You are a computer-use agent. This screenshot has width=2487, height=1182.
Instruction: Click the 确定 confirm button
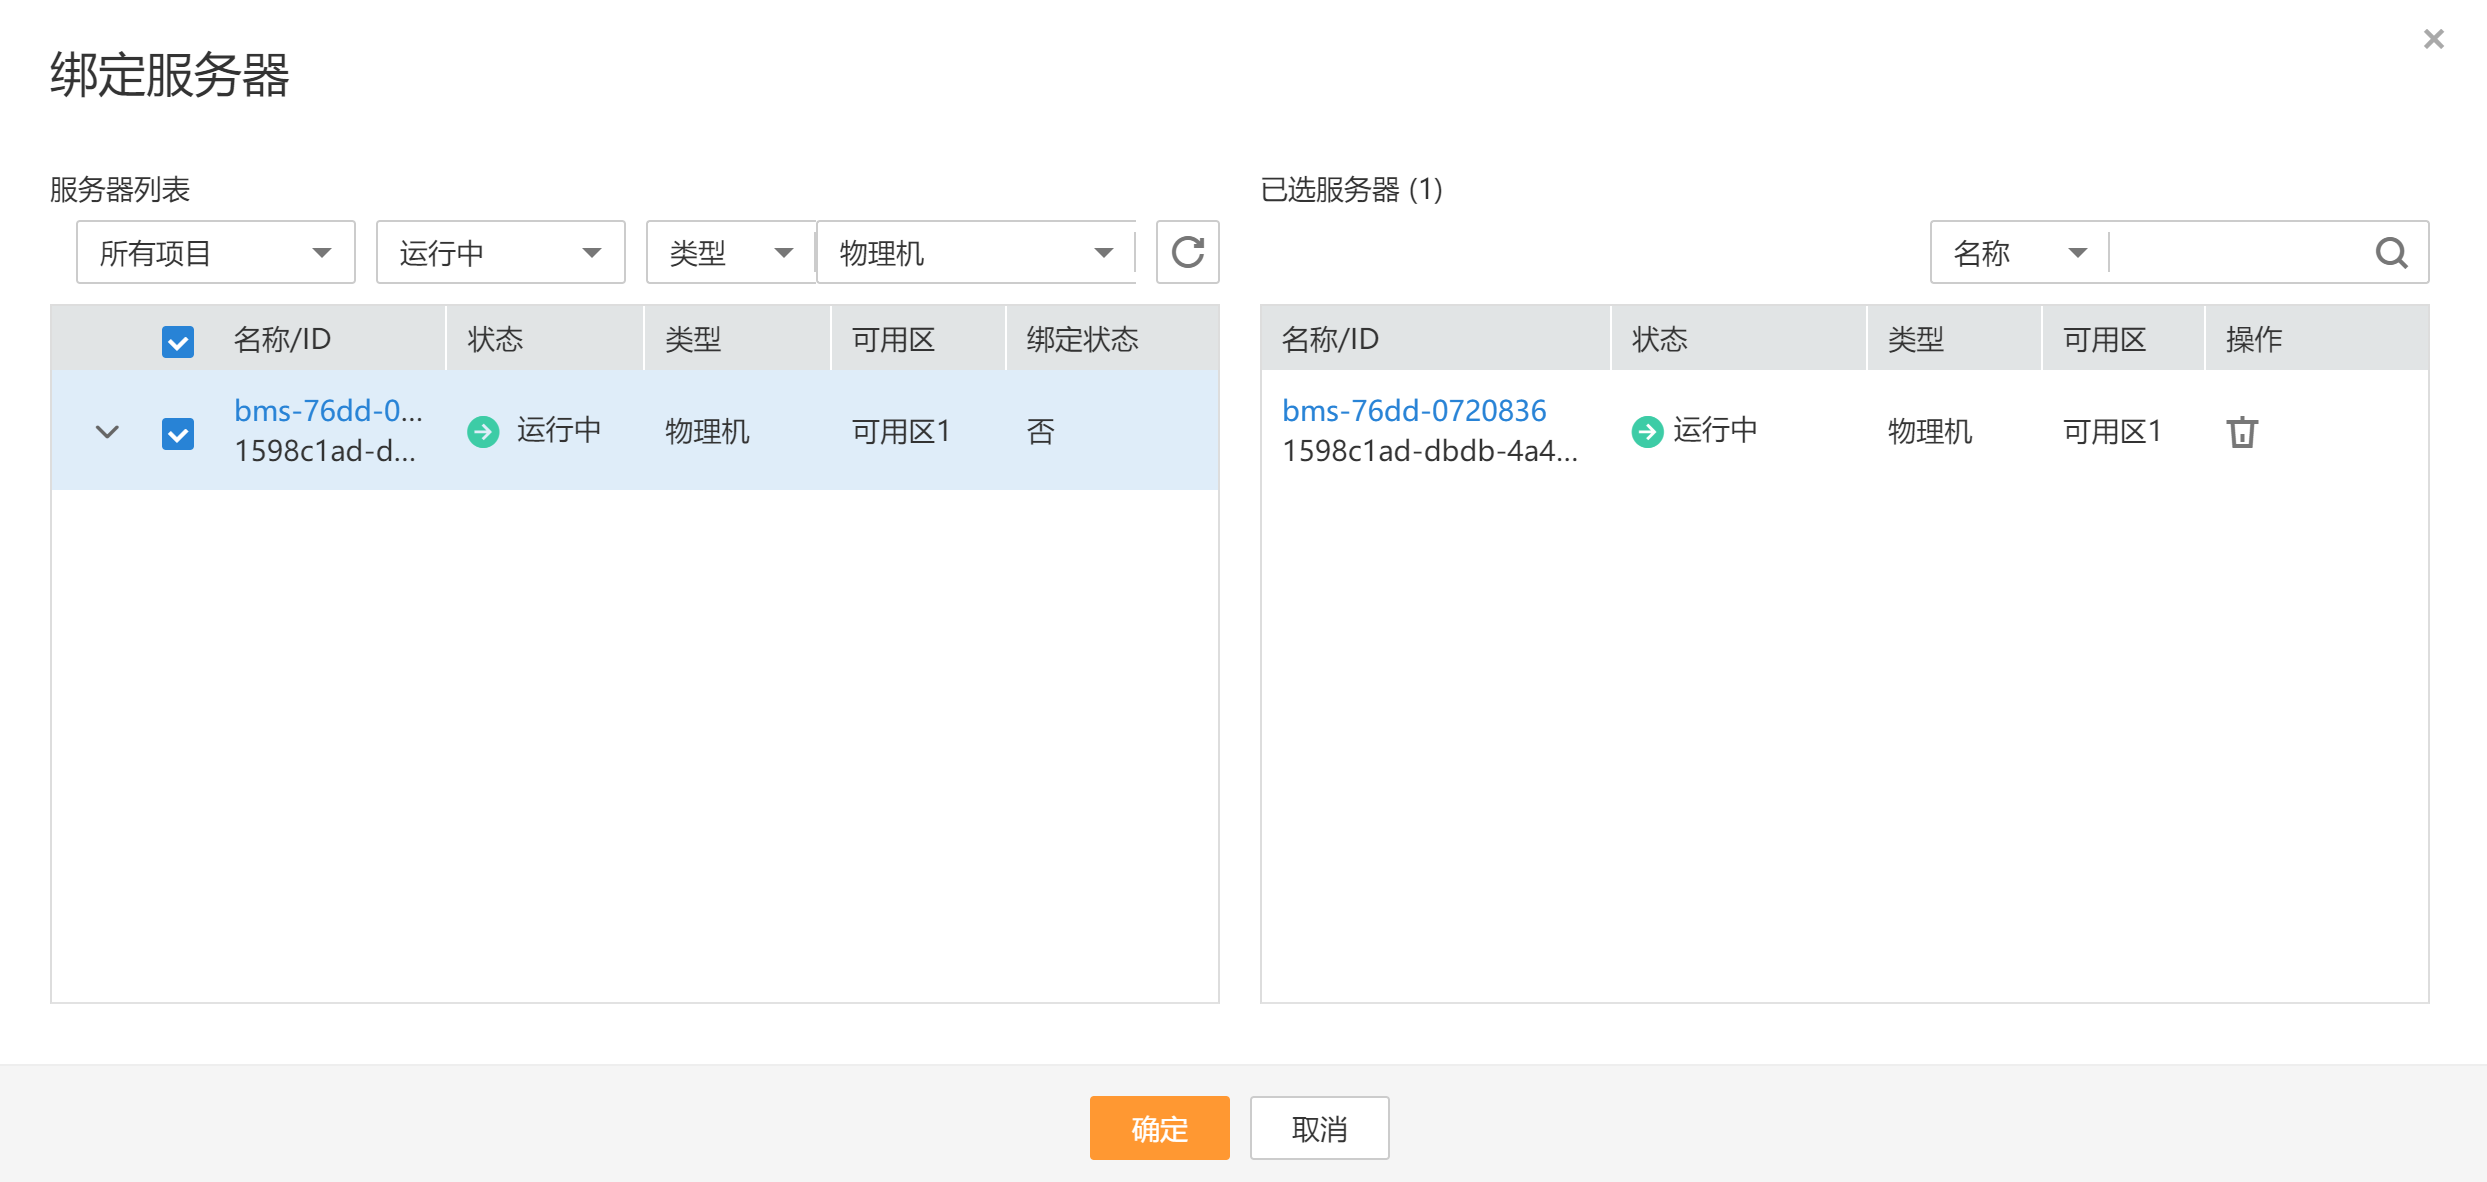pyautogui.click(x=1159, y=1128)
